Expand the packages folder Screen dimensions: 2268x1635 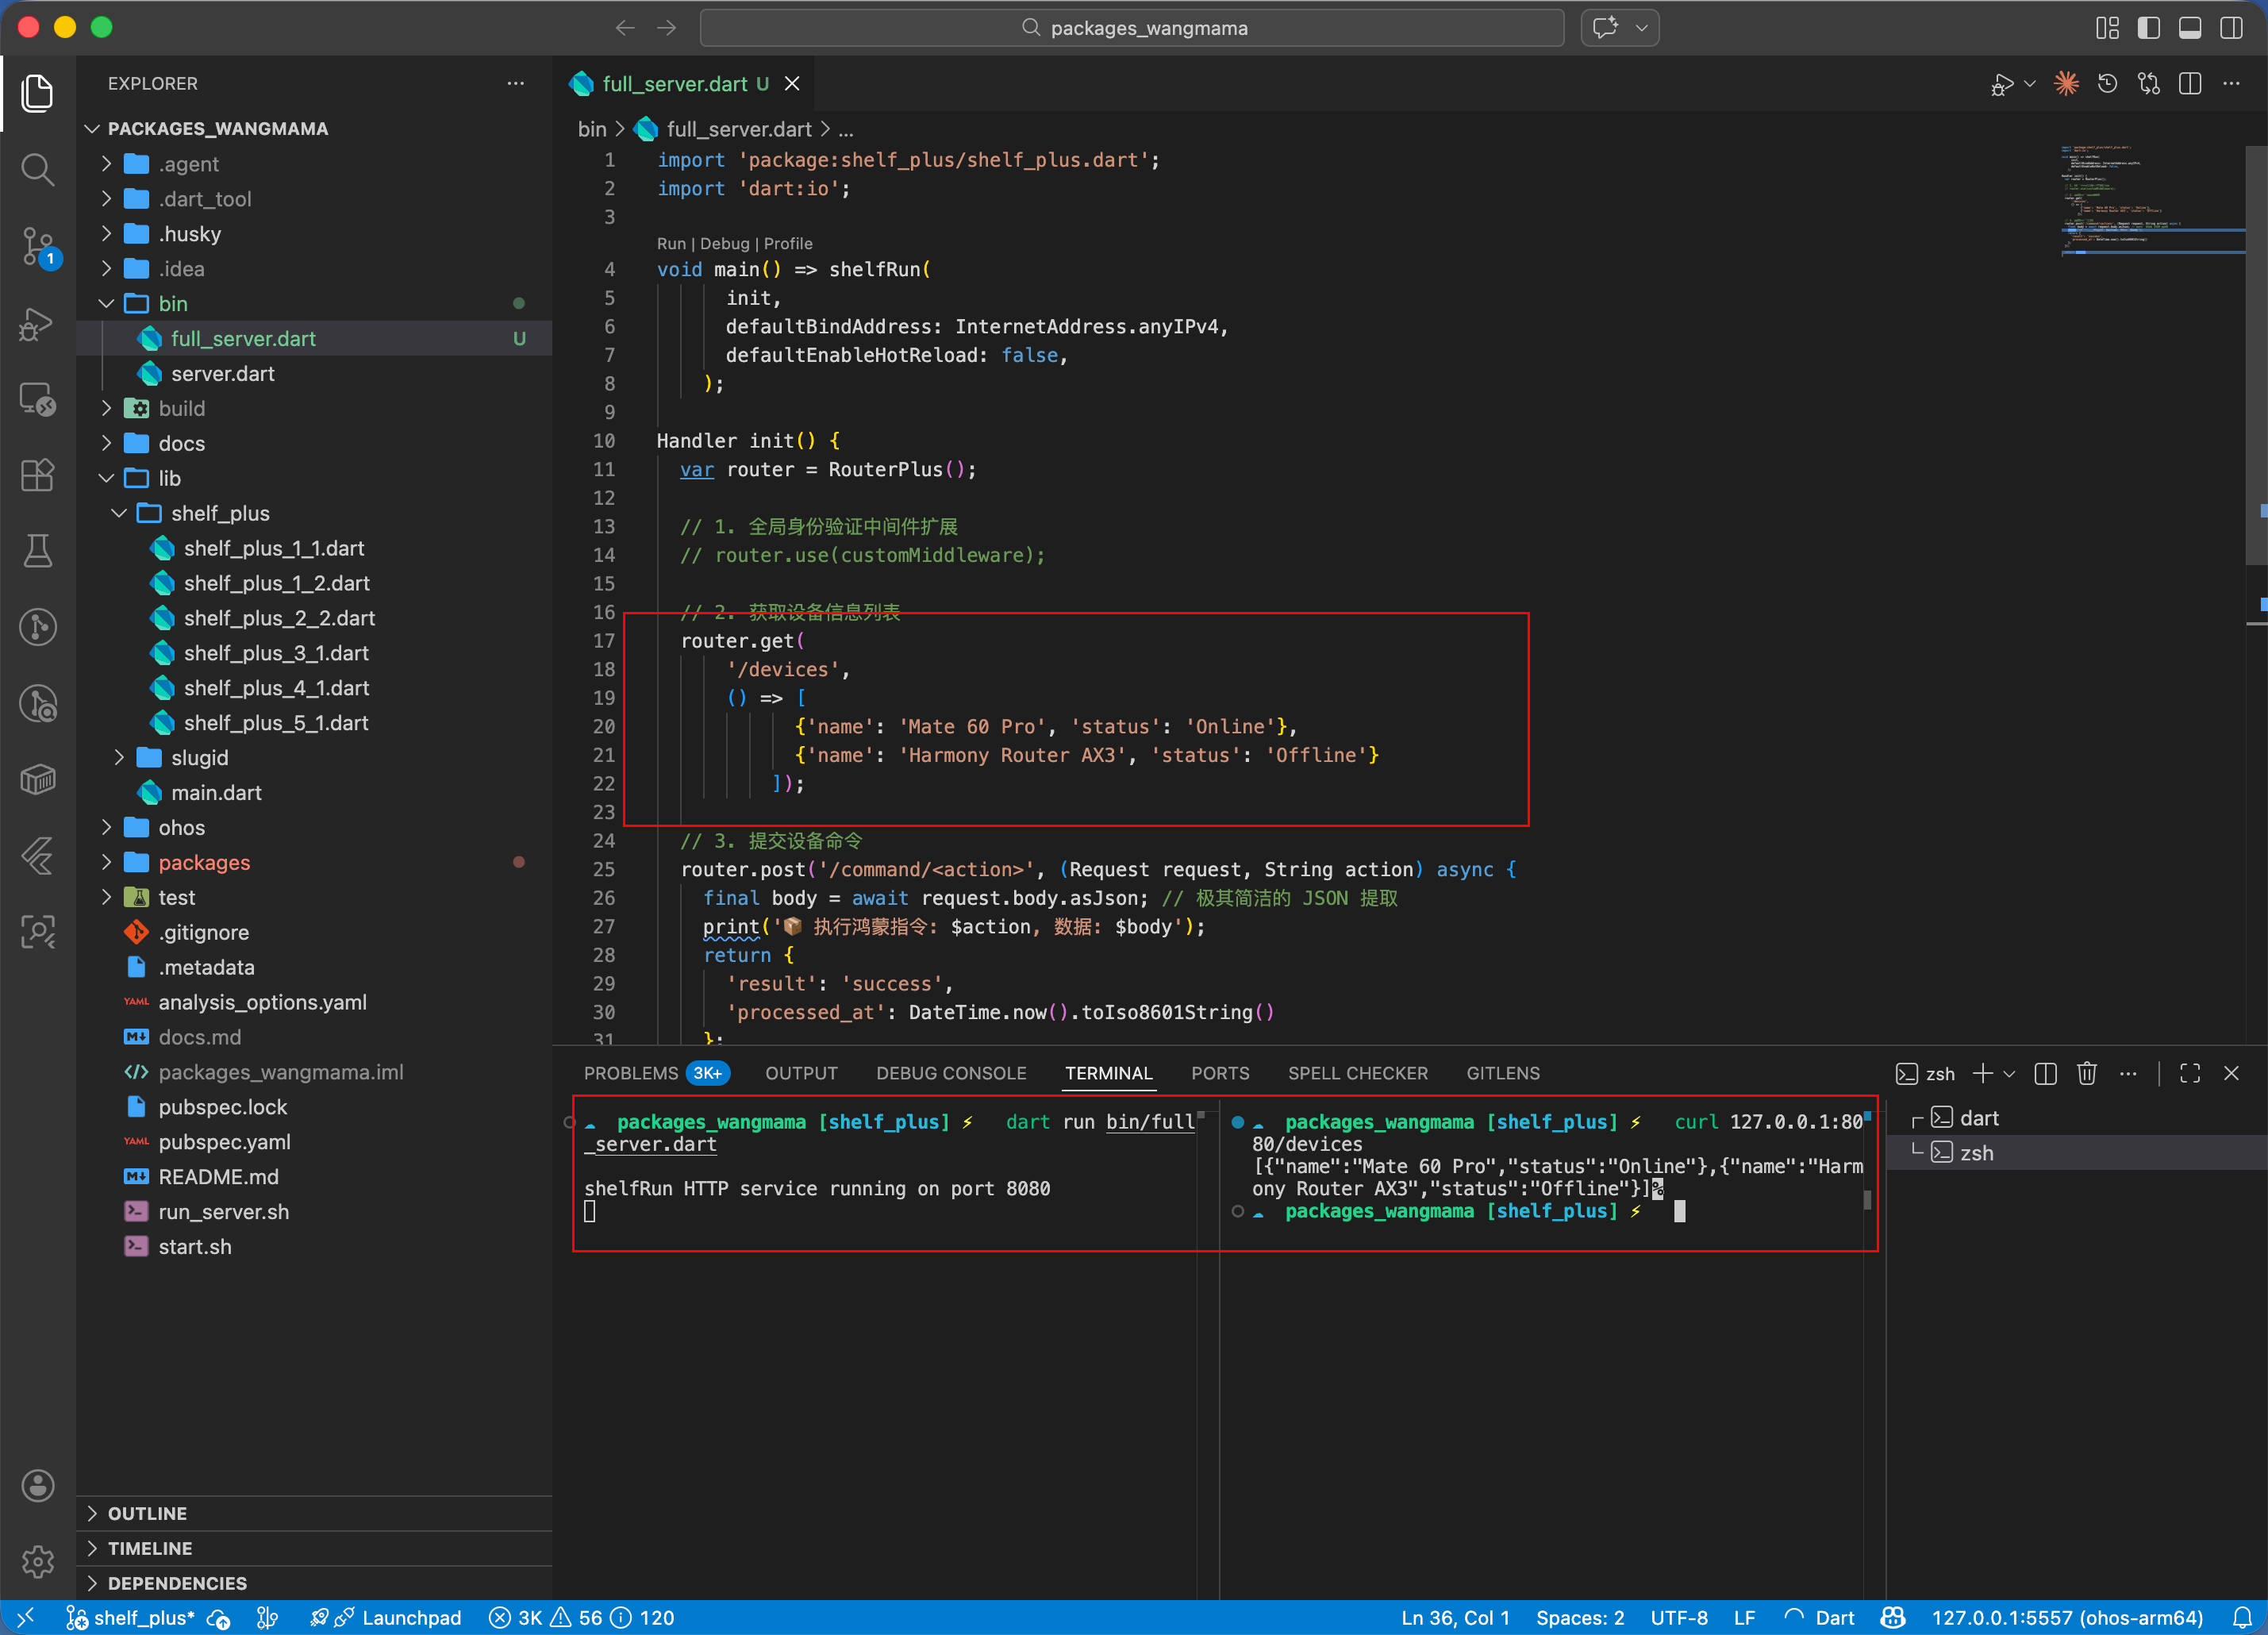tap(204, 862)
